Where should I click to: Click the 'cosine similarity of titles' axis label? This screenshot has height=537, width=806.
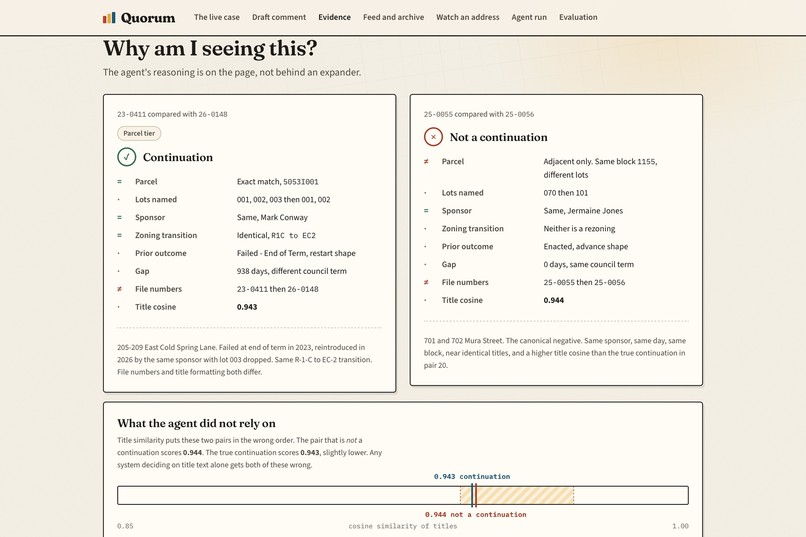[402, 526]
